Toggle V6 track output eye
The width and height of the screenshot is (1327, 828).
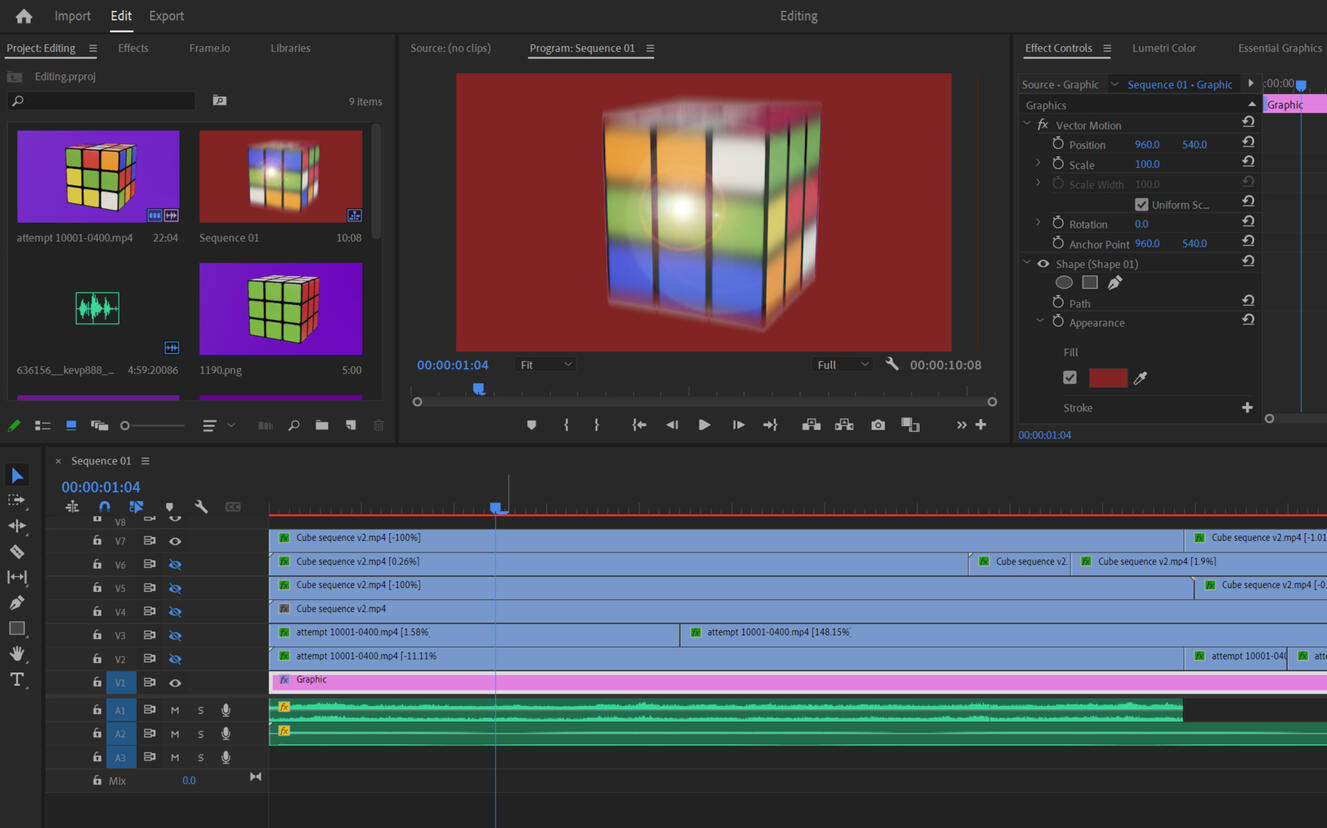coord(175,565)
